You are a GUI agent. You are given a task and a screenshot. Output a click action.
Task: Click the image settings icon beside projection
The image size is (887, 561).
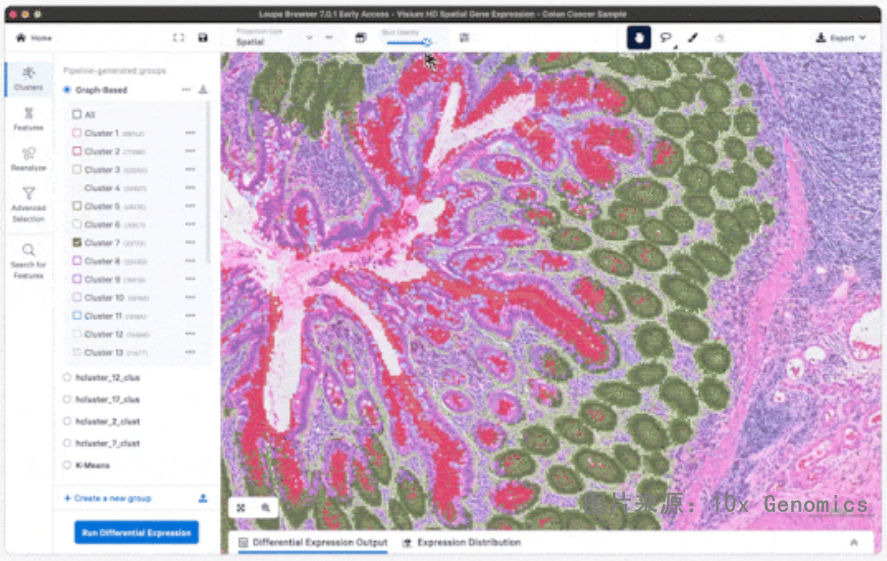point(360,37)
